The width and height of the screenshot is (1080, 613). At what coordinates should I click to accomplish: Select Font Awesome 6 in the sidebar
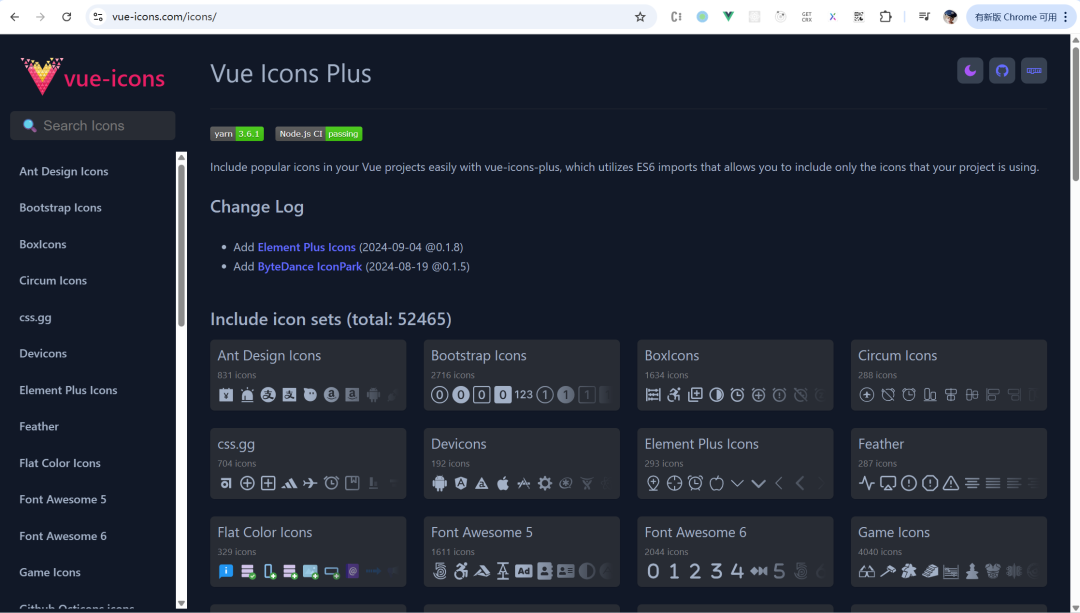coord(63,536)
